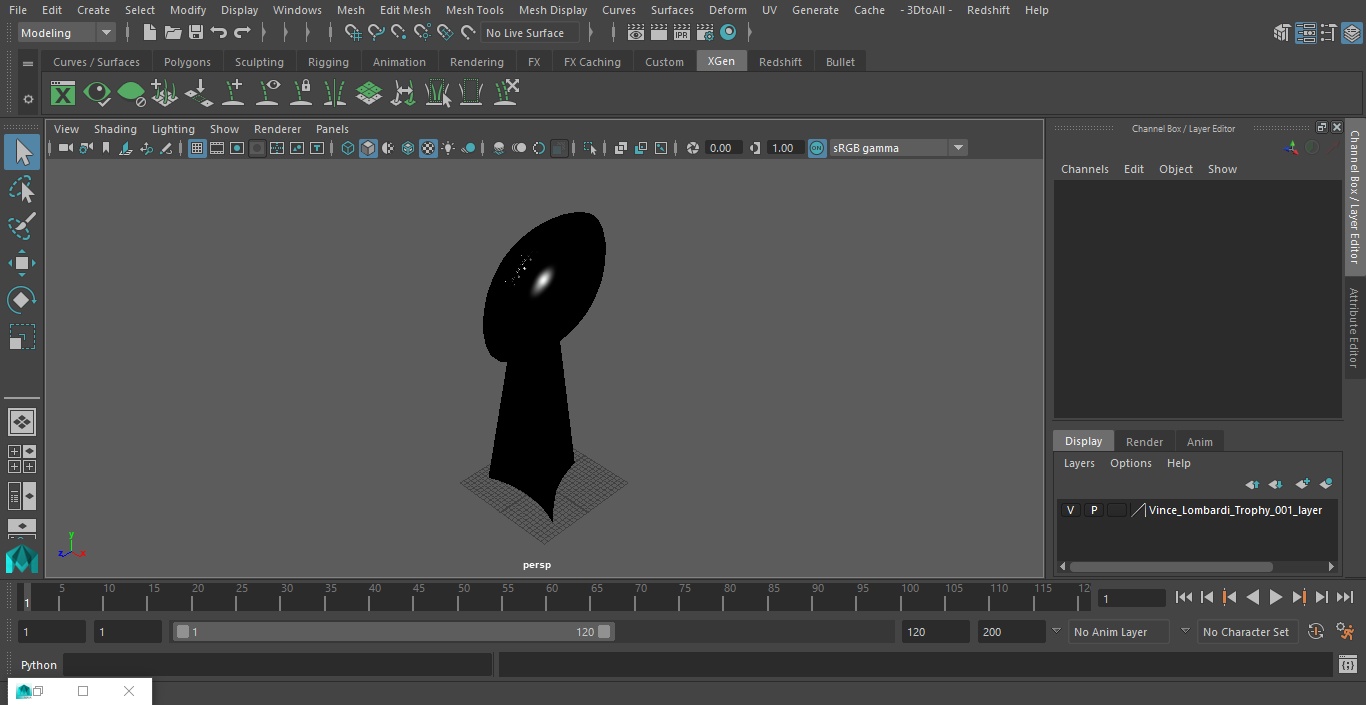Open the Redshift menu
Image resolution: width=1366 pixels, height=705 pixels.
tap(988, 10)
